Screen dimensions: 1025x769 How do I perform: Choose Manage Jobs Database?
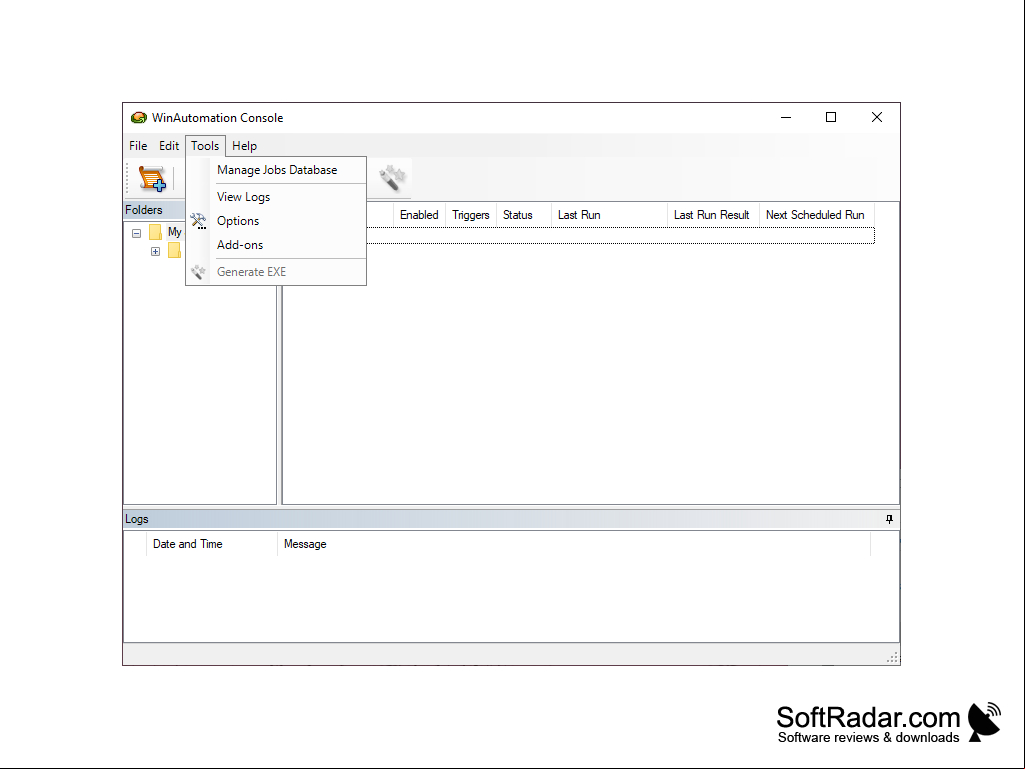(x=277, y=170)
